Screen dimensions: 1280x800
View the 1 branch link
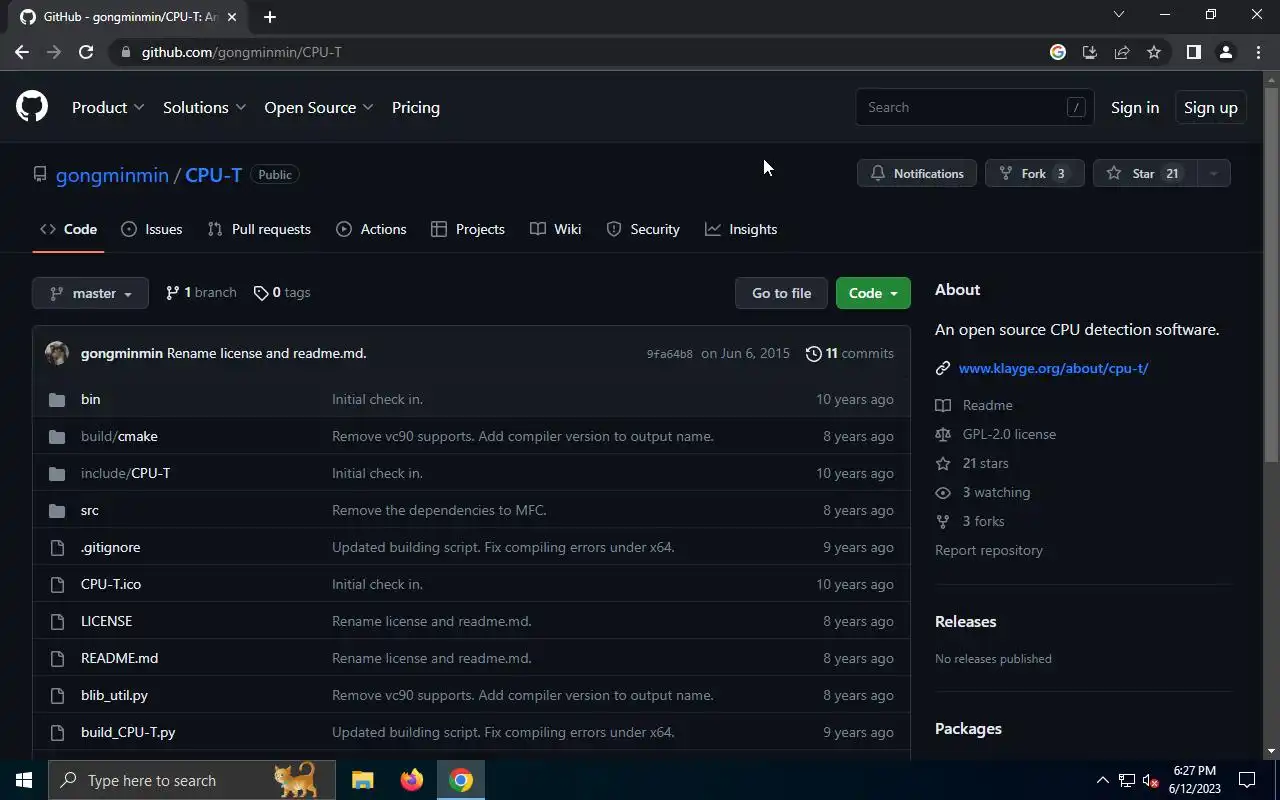(201, 292)
